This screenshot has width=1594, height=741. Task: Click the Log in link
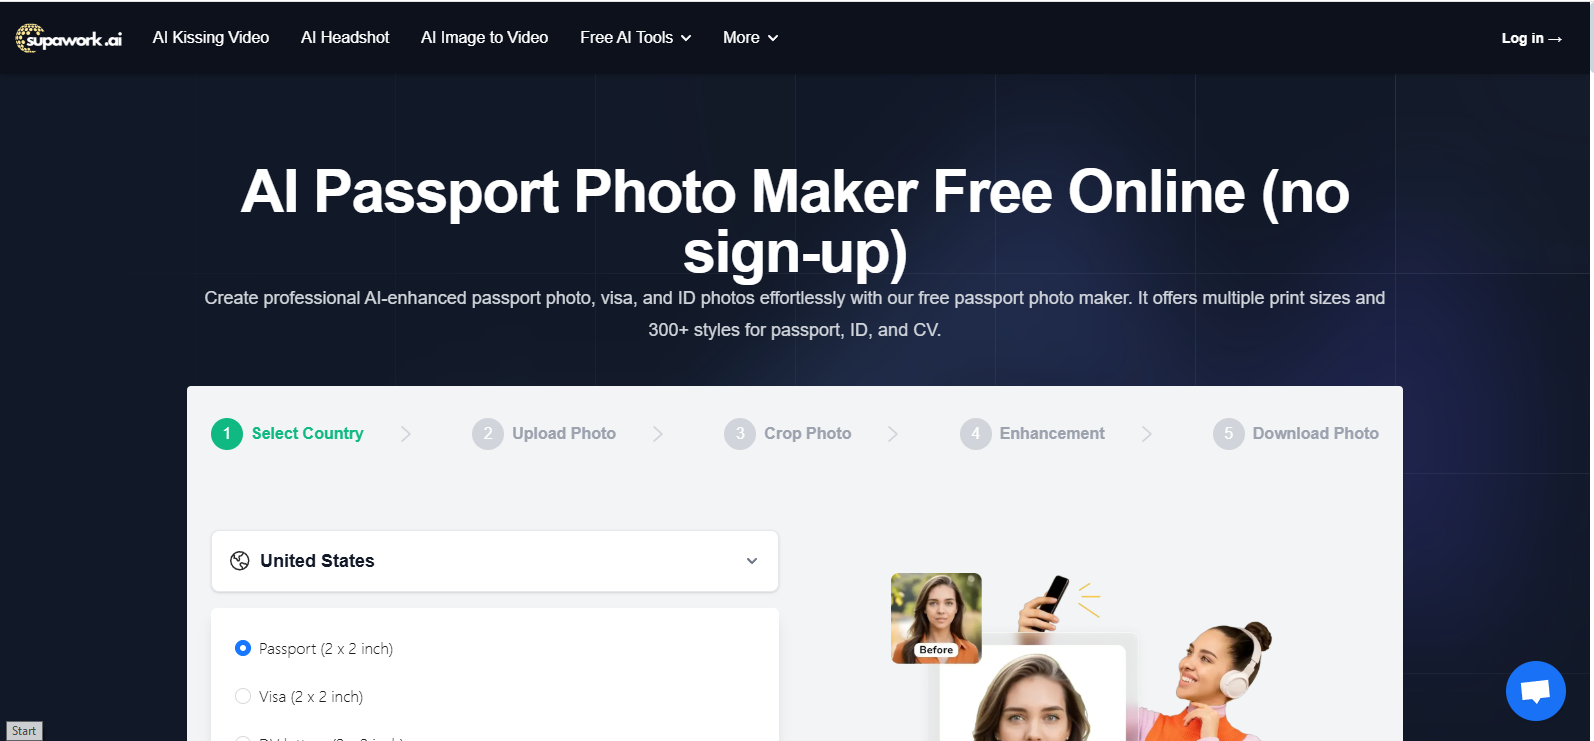[1531, 38]
